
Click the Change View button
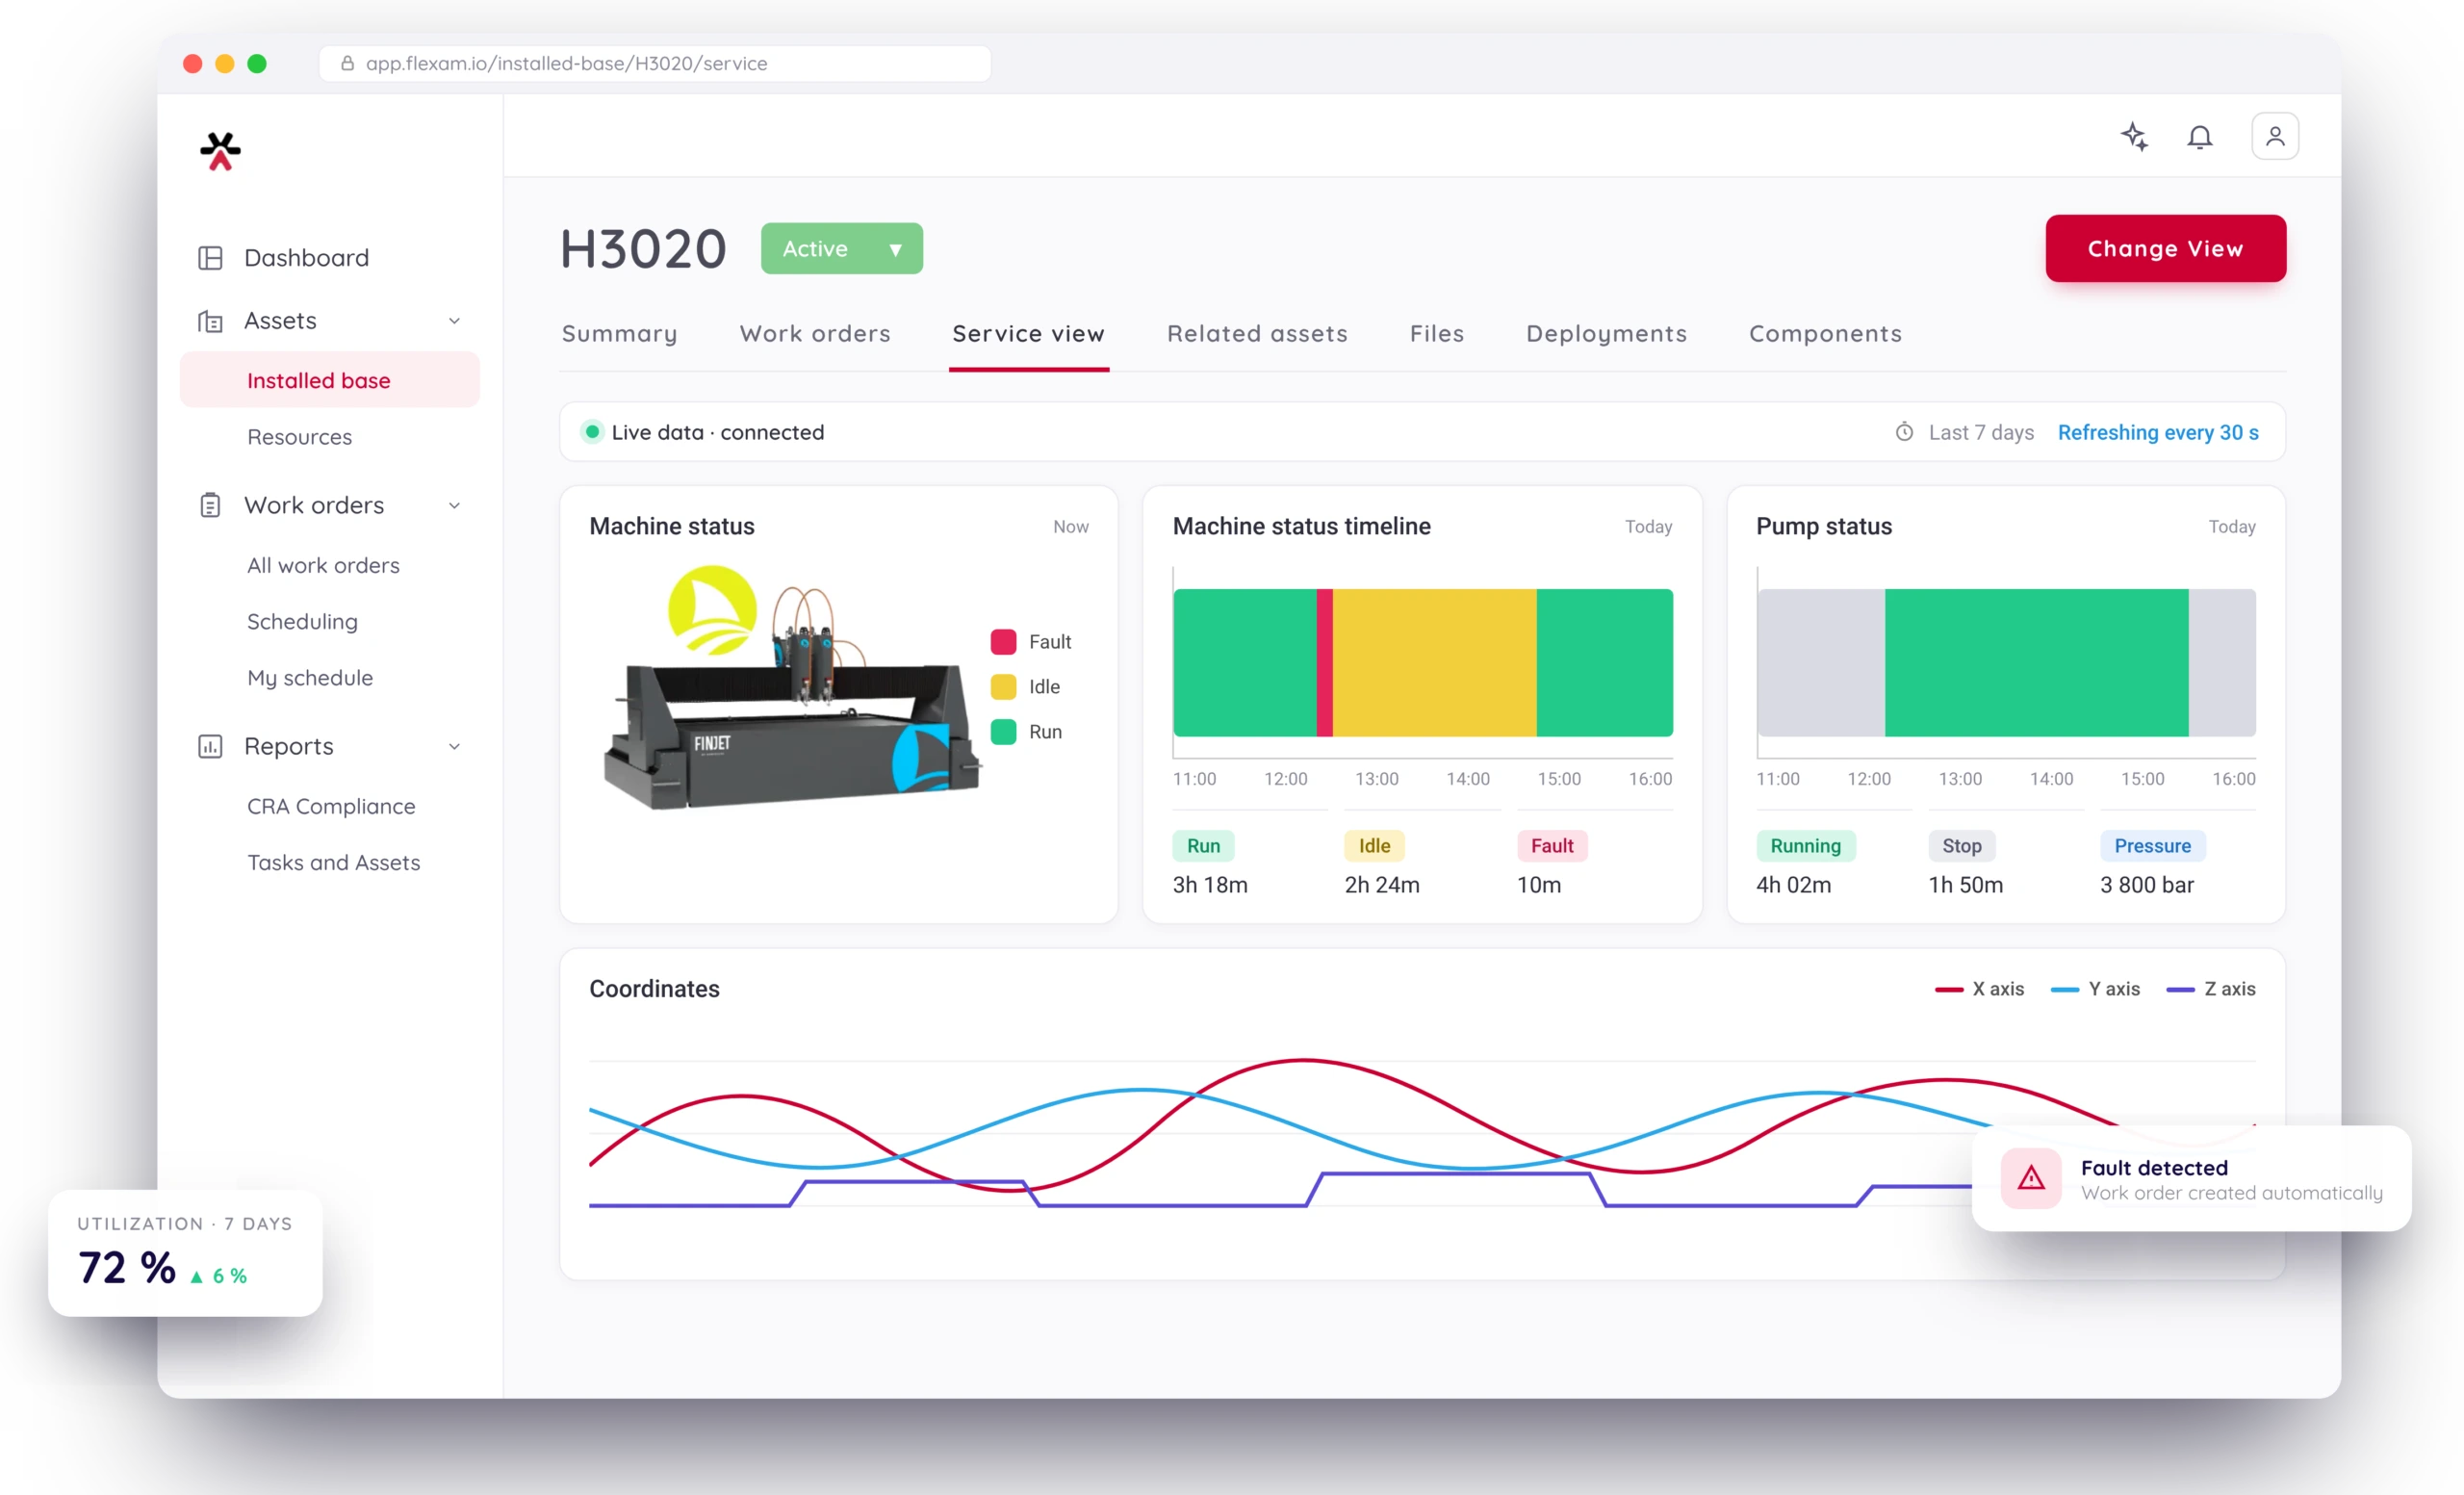click(x=2165, y=248)
